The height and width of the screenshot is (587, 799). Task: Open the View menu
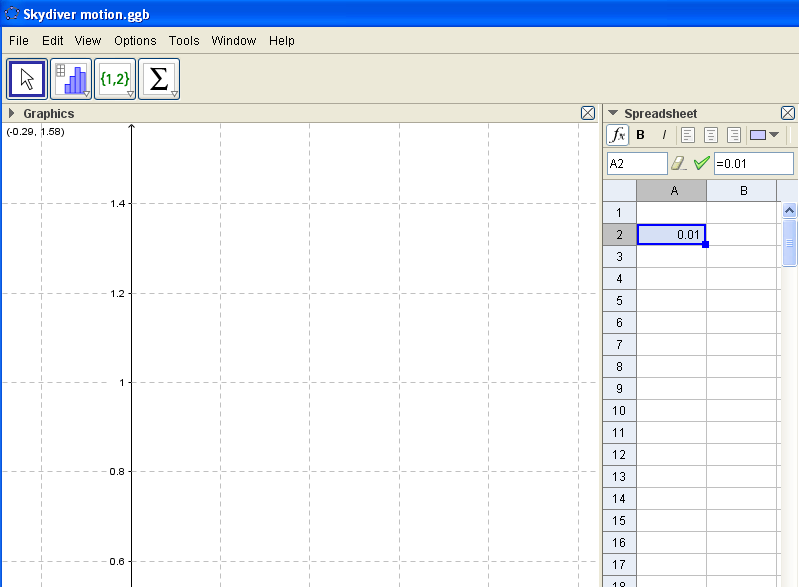88,41
